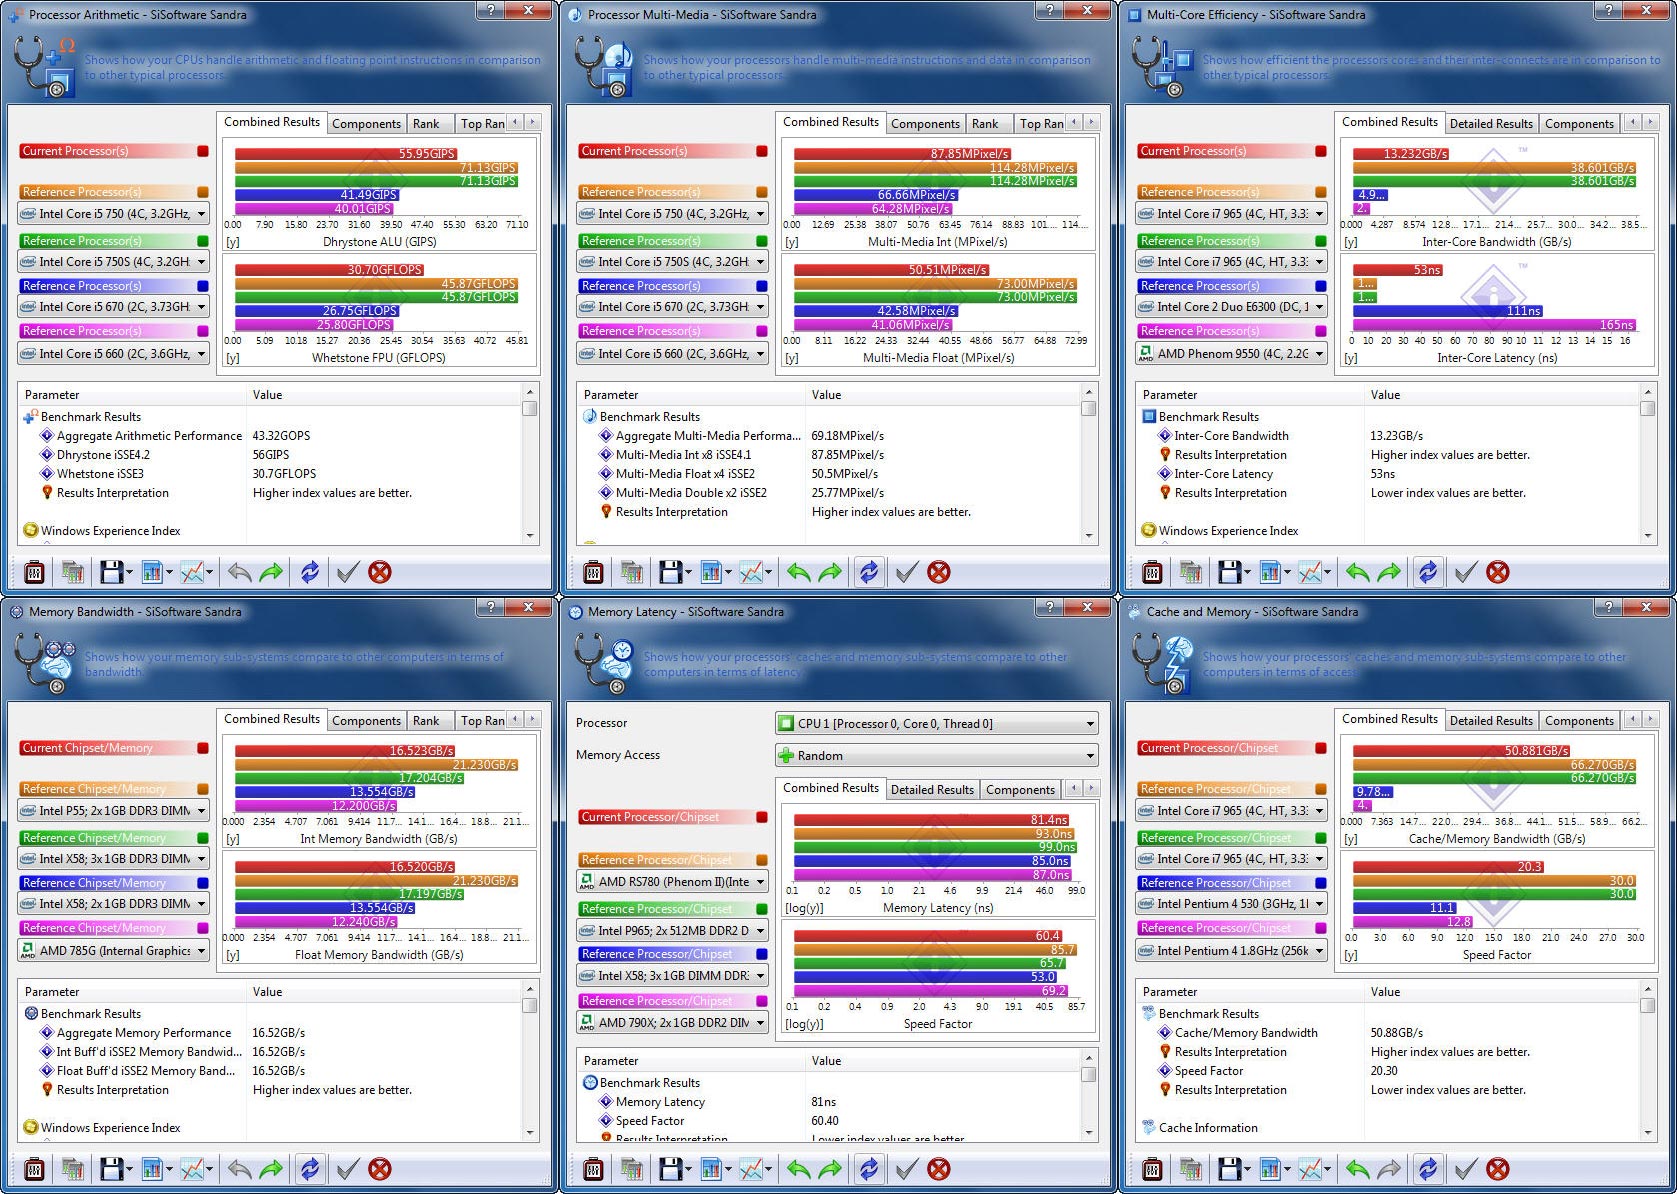Refresh results in the Processor Multi-Media window
Viewport: 1677px width, 1194px height.
pos(869,572)
